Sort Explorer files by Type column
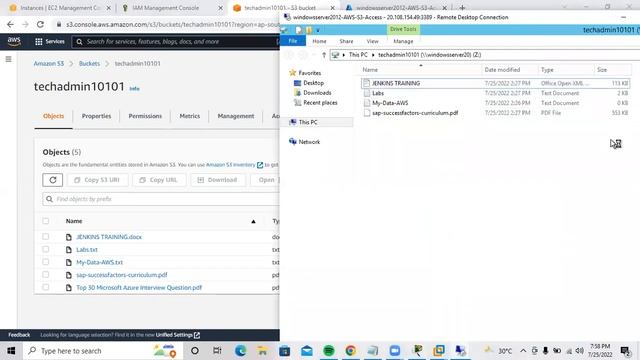The height and width of the screenshot is (360, 640). 547,70
